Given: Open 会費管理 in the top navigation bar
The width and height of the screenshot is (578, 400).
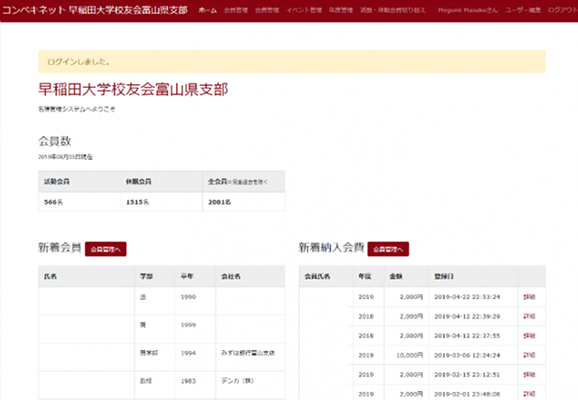Looking at the screenshot, I should (x=267, y=10).
